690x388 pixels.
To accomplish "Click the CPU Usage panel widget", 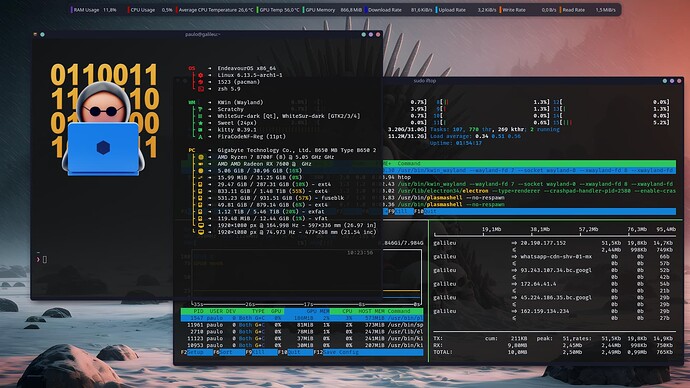I will (150, 10).
